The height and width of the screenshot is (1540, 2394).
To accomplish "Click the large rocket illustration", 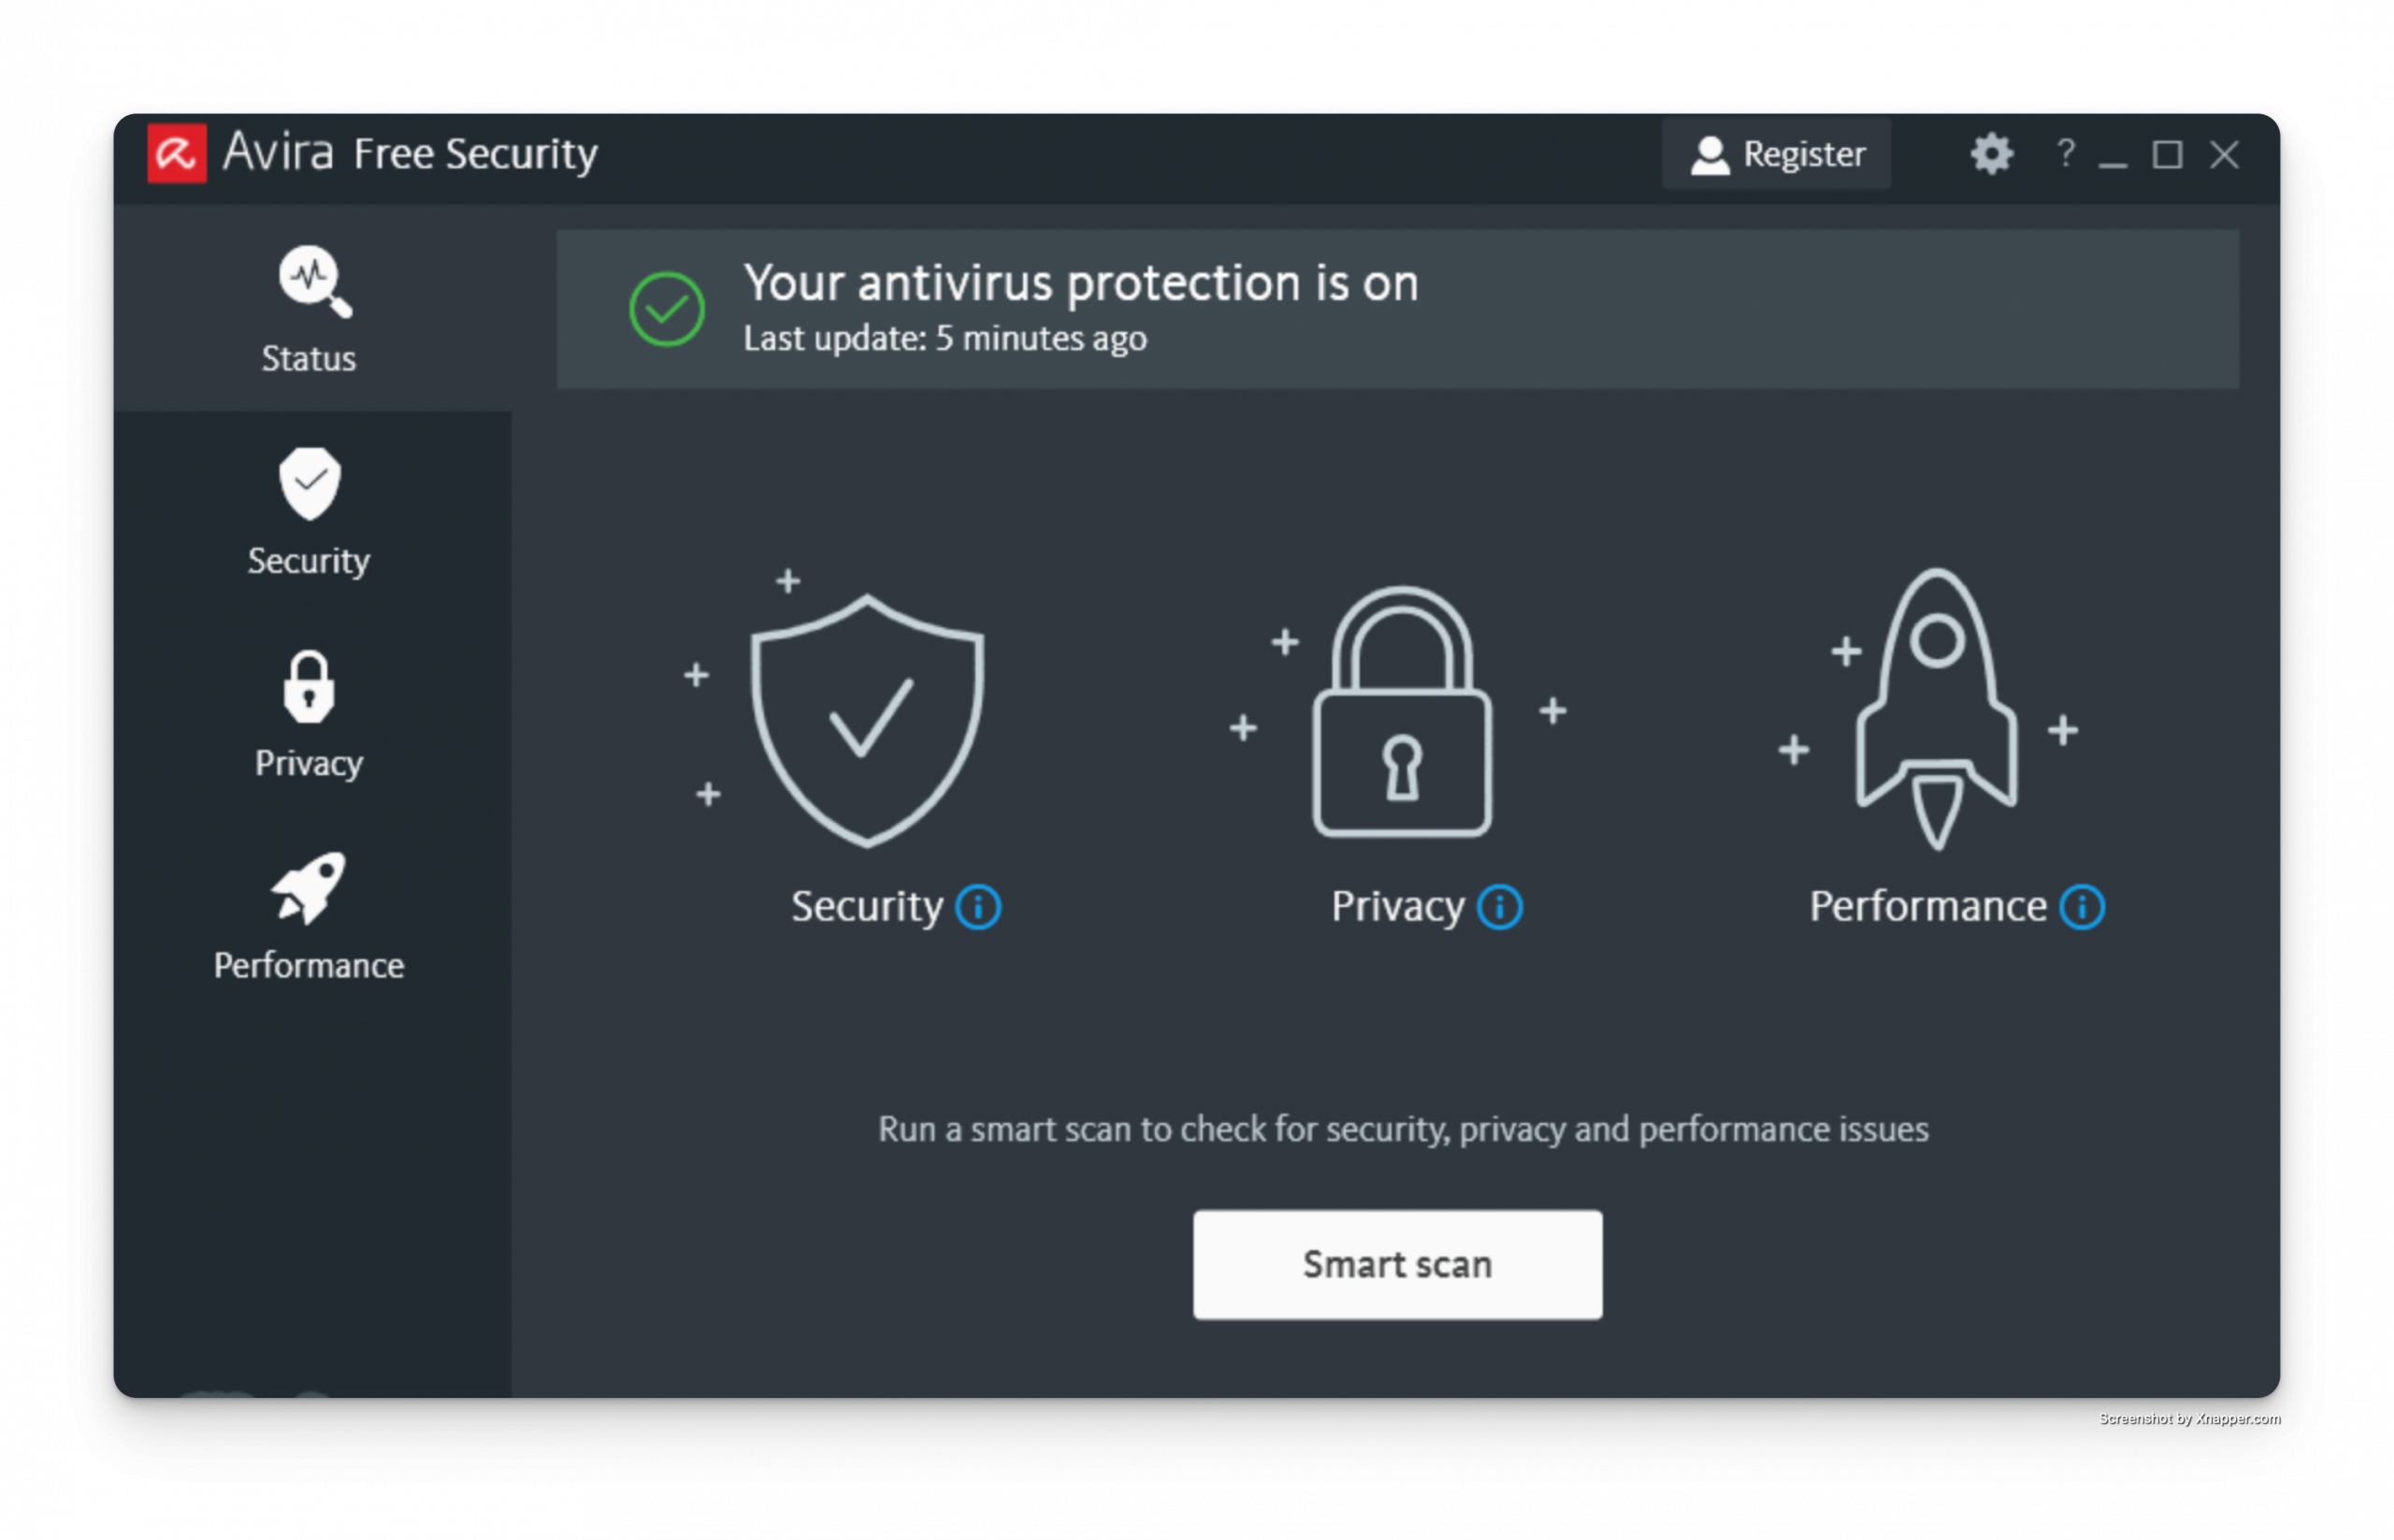I will point(1937,708).
